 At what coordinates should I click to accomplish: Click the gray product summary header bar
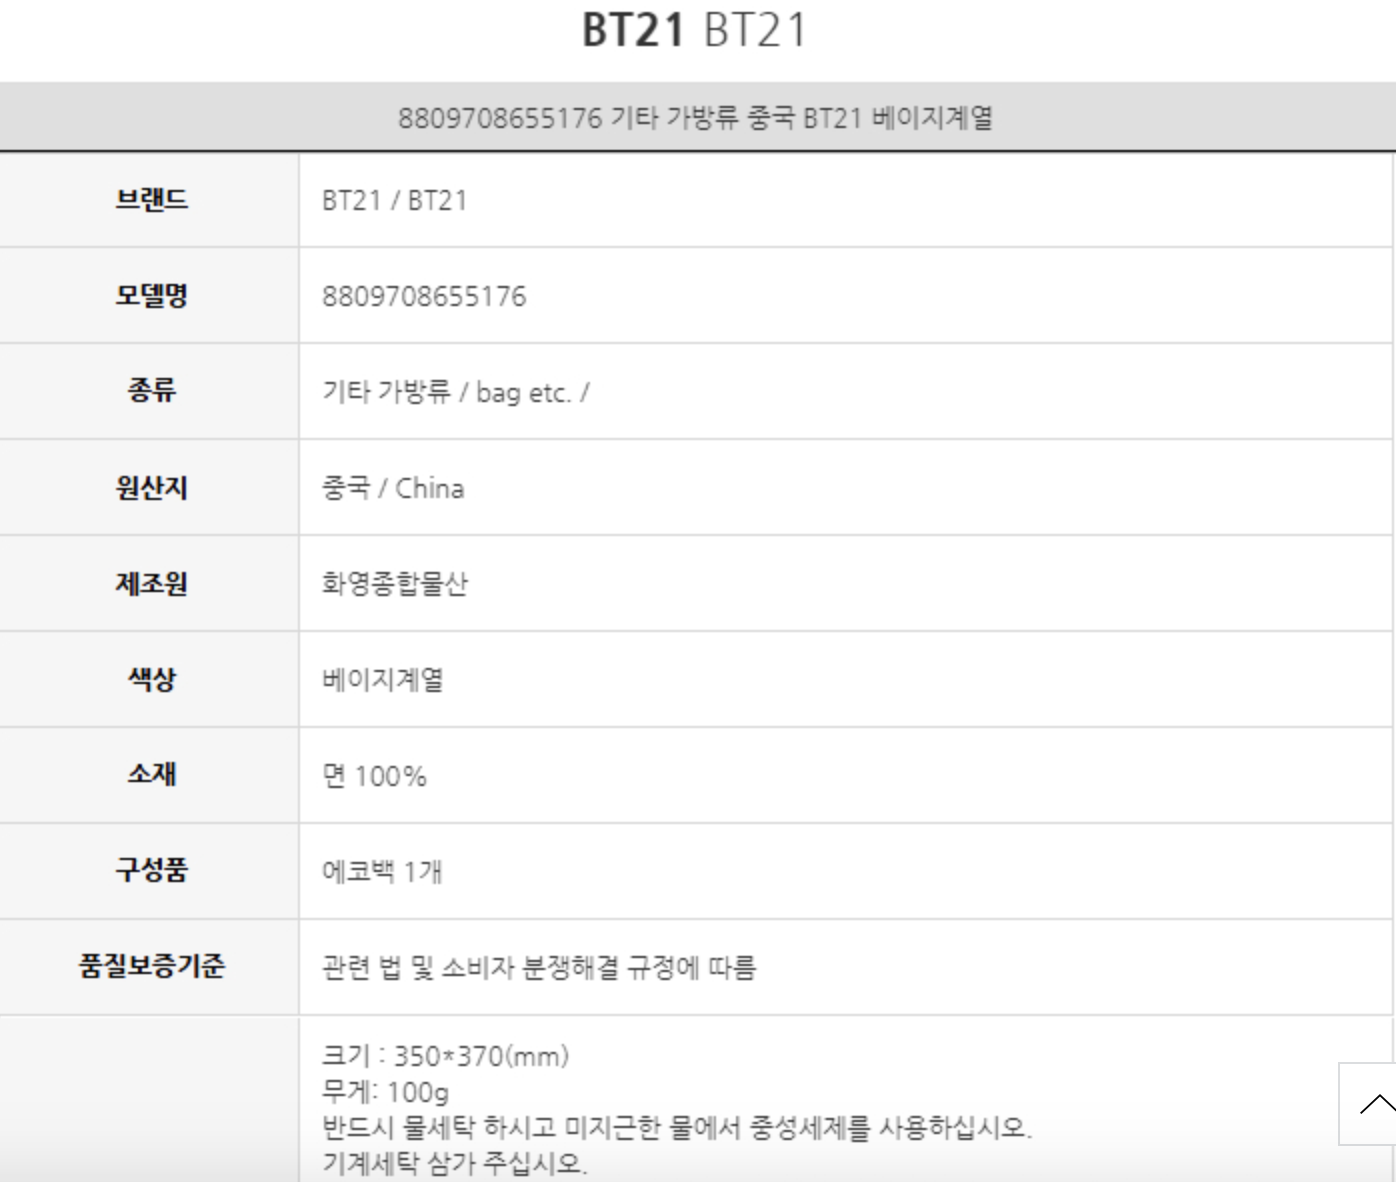click(696, 118)
